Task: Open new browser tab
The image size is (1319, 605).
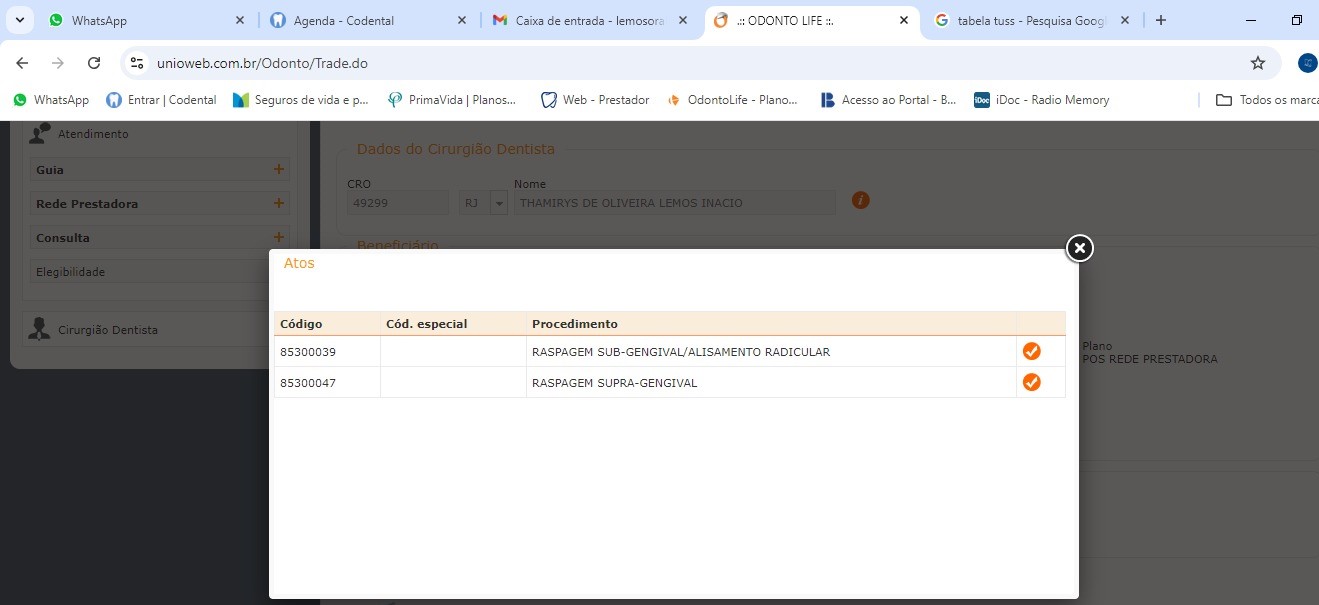Action: coord(1160,20)
